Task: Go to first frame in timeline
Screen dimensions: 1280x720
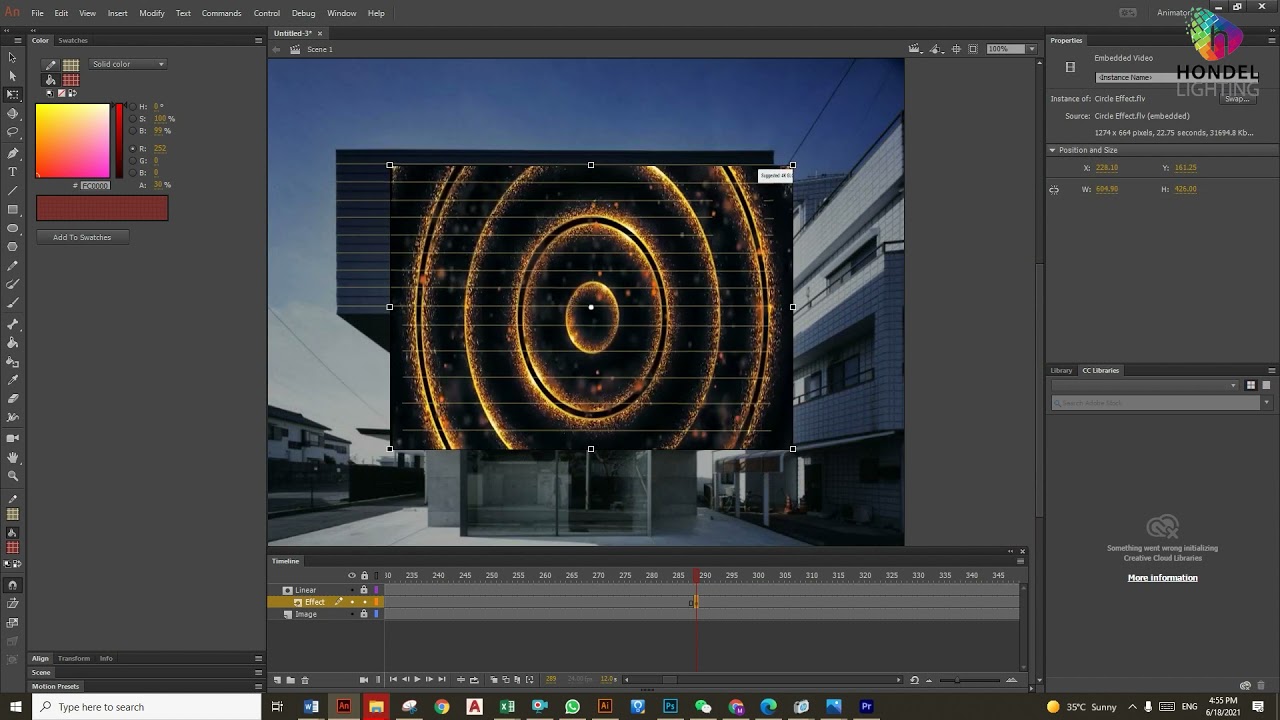Action: click(393, 680)
